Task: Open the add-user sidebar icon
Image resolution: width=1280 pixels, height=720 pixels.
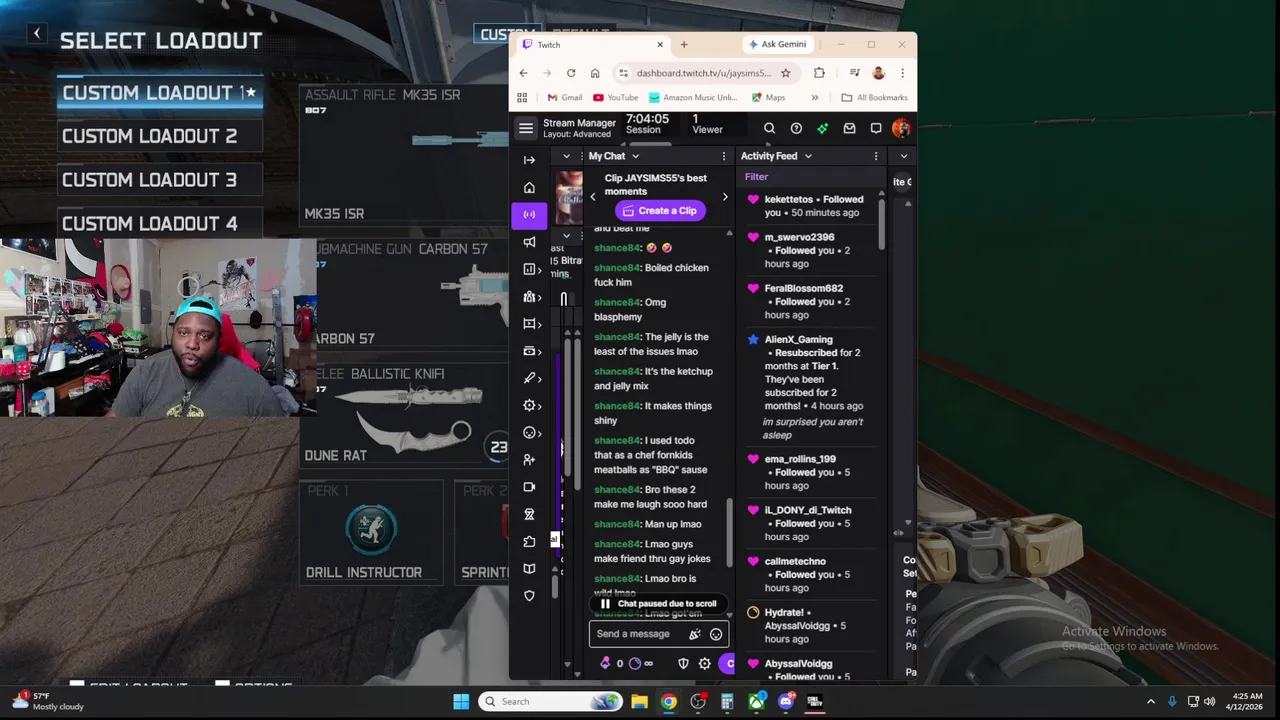Action: coord(529,460)
